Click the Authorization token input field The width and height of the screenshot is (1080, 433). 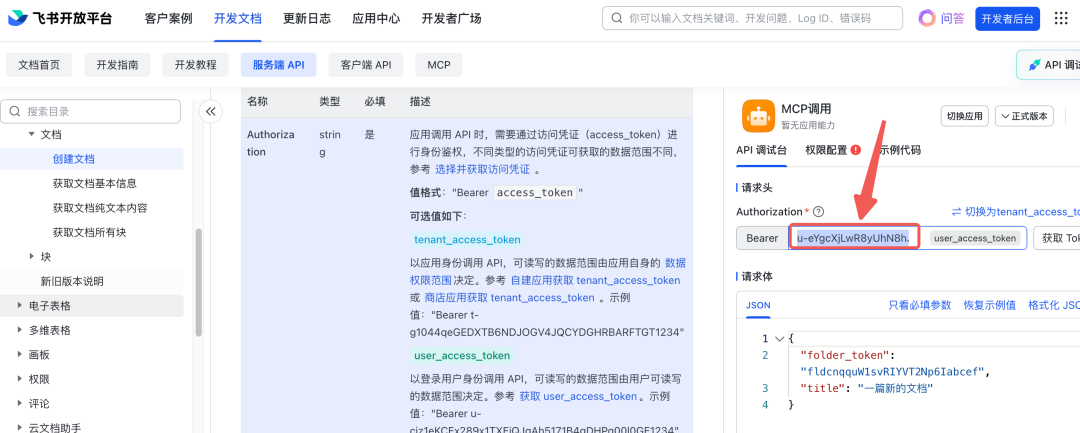click(908, 238)
